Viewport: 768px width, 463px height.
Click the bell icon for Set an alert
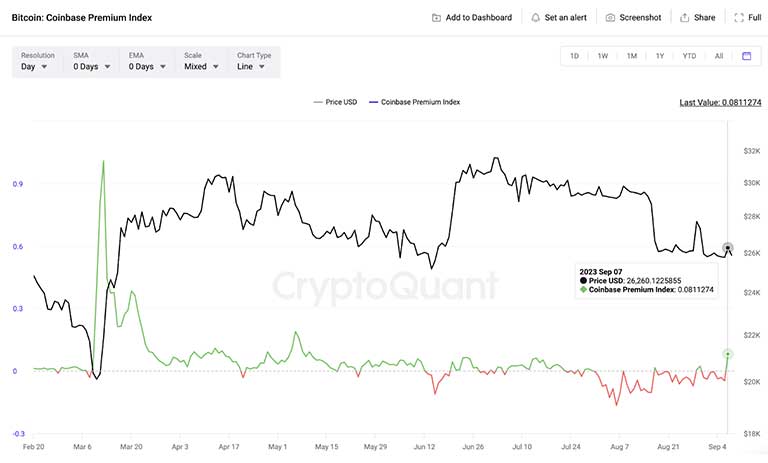(x=535, y=18)
